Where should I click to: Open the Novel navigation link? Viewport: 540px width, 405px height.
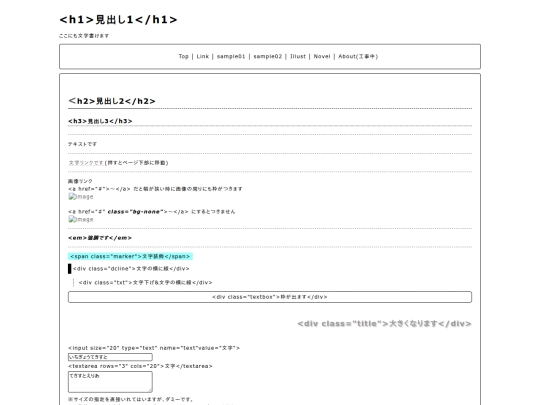point(322,56)
